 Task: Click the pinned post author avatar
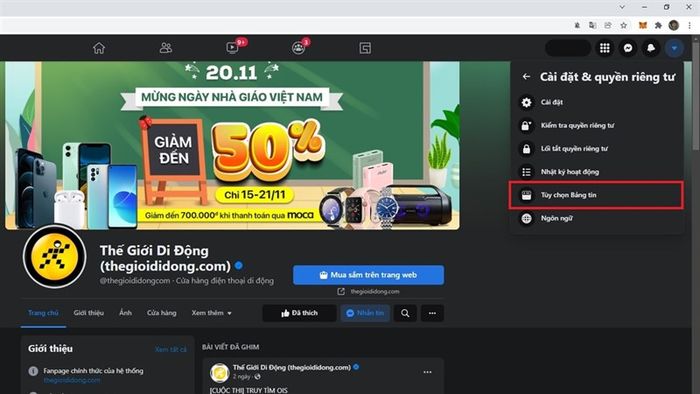pos(220,373)
